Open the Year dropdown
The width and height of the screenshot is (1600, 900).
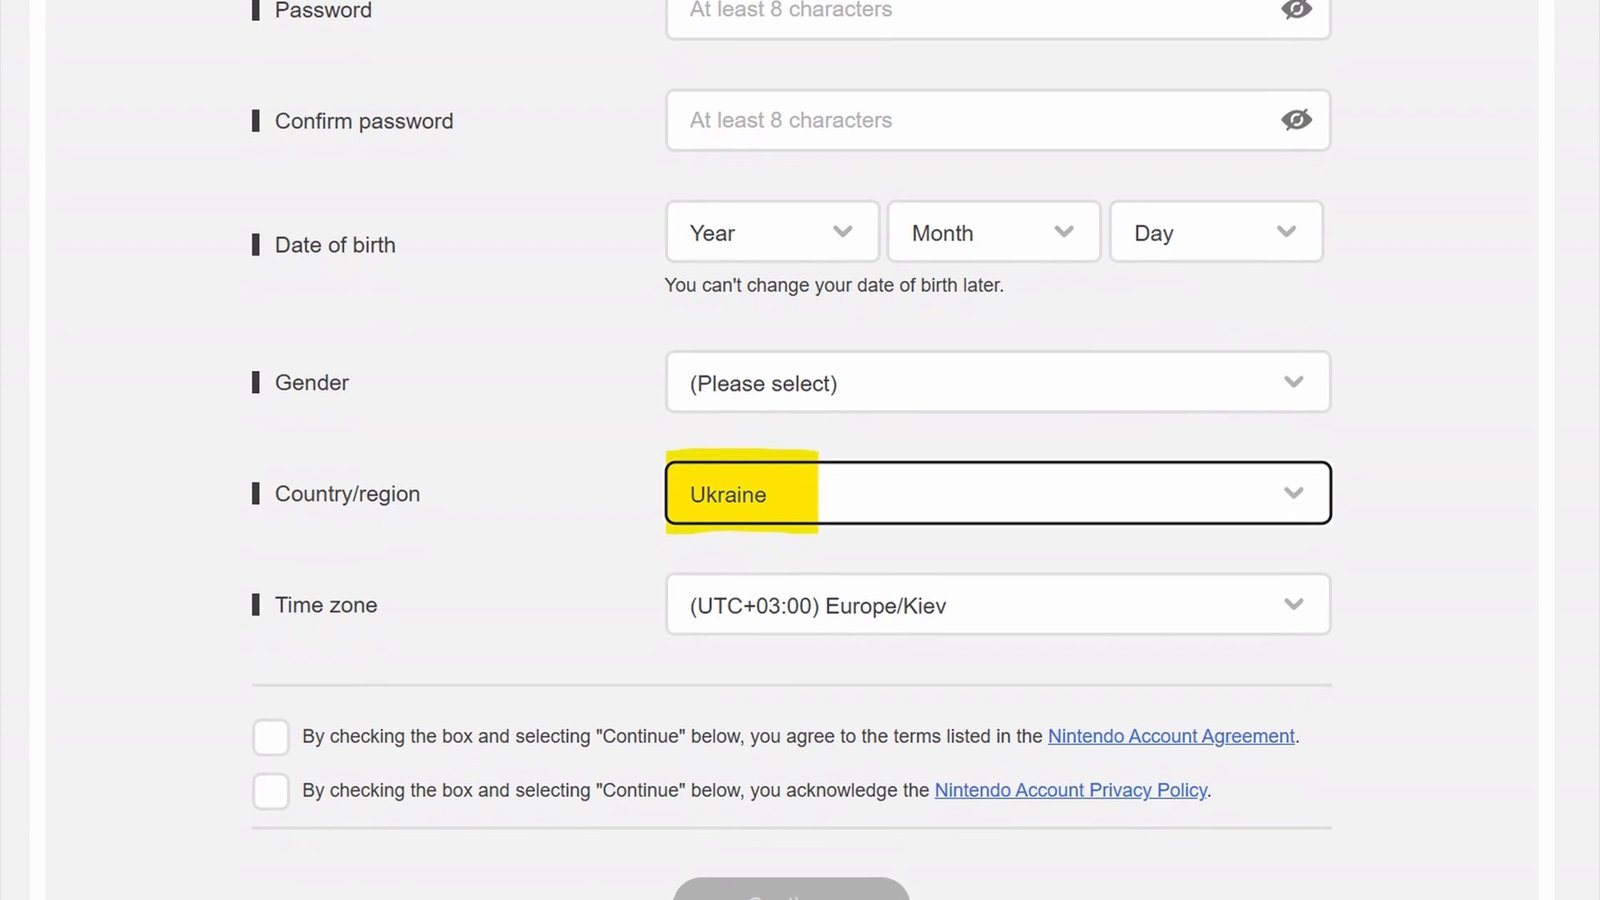pyautogui.click(x=772, y=232)
